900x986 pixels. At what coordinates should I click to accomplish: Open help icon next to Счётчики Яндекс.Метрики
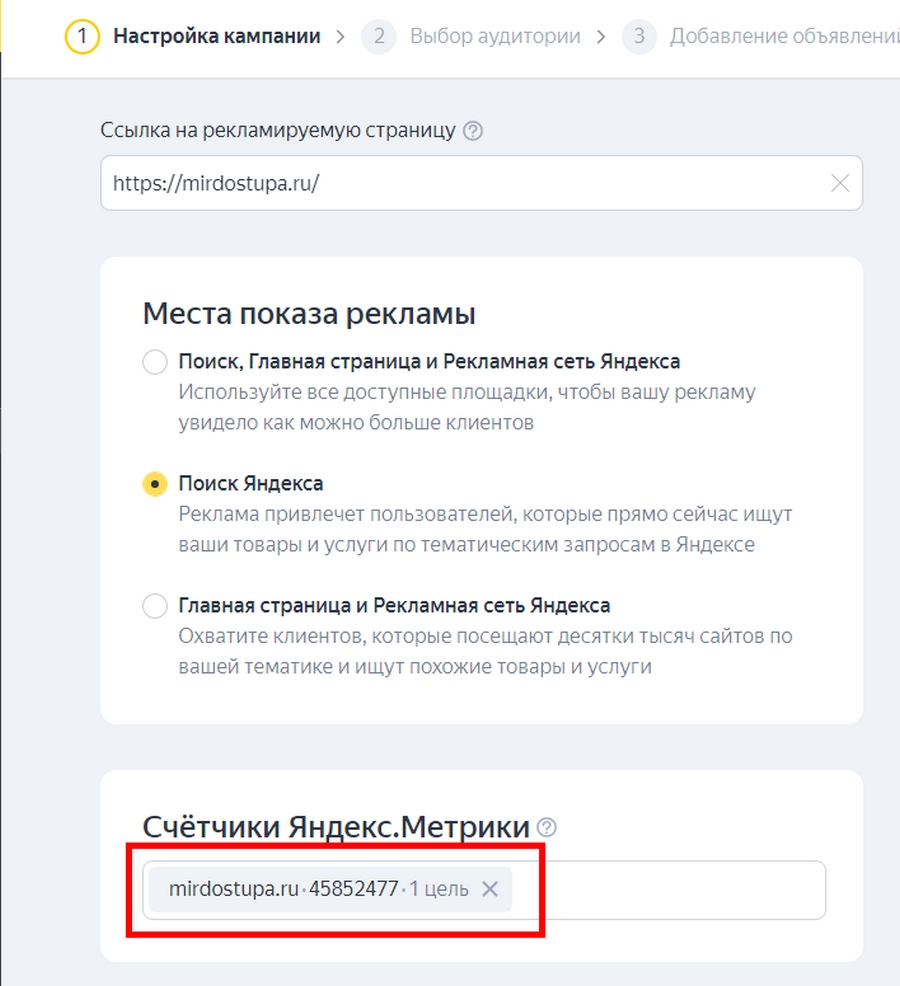(547, 828)
